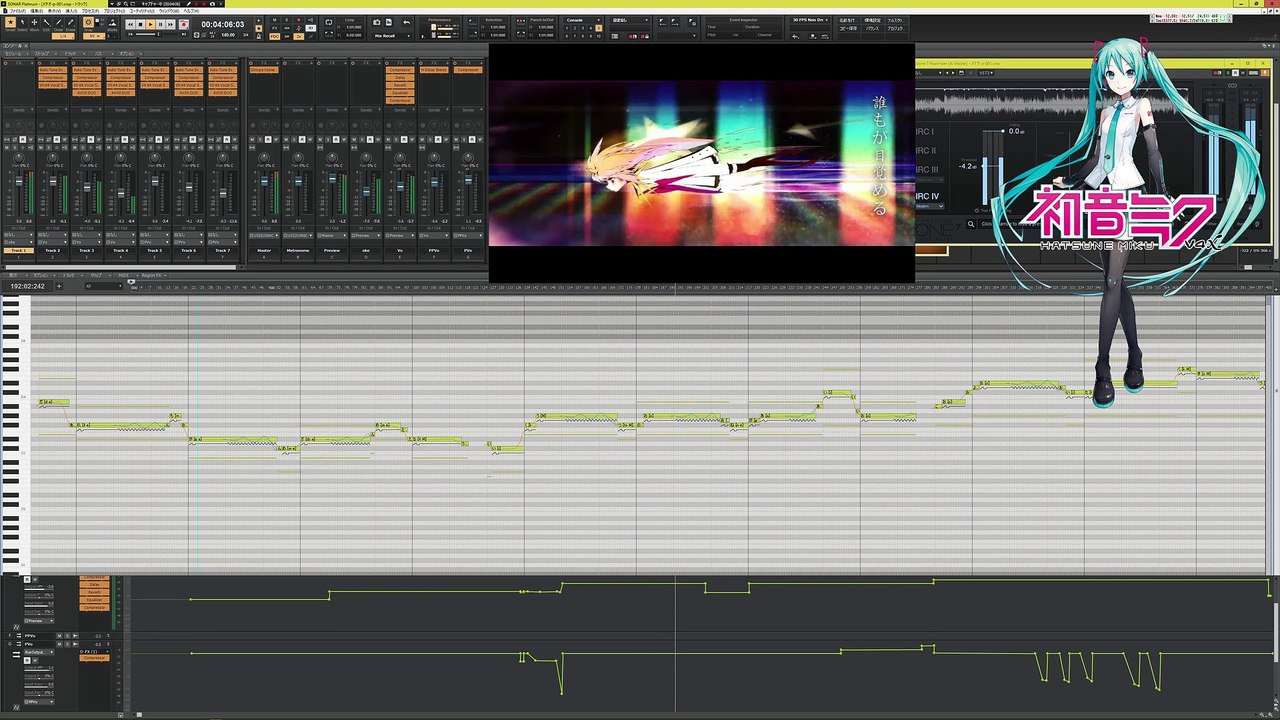Click the piano roll position 192:02:242
1280x720 pixels.
(x=29, y=286)
